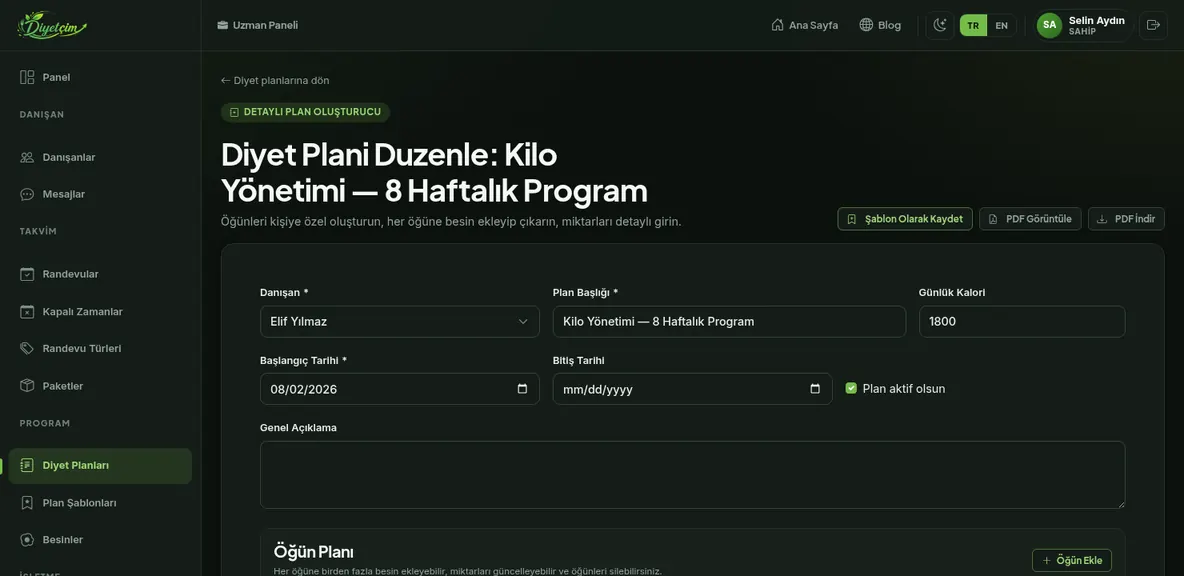Screen dimensions: 1184x576
Task: Click the SA user avatar
Action: click(x=1050, y=25)
